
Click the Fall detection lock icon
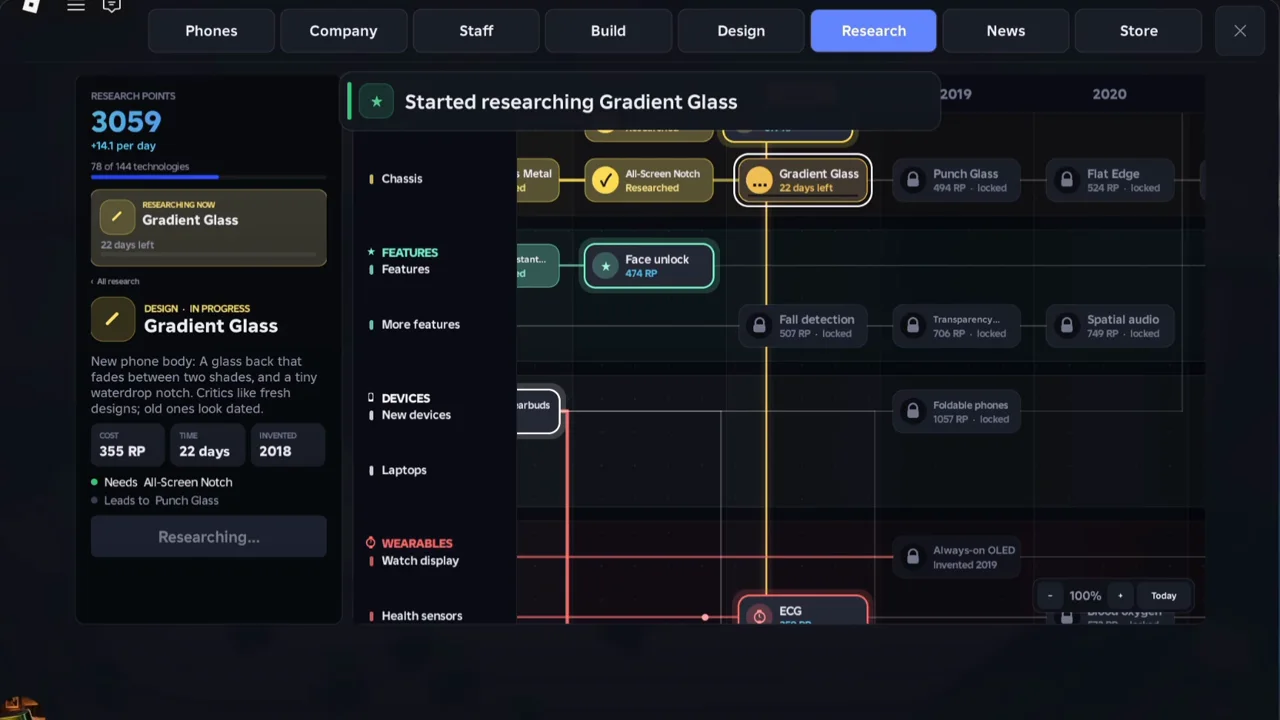click(x=759, y=326)
